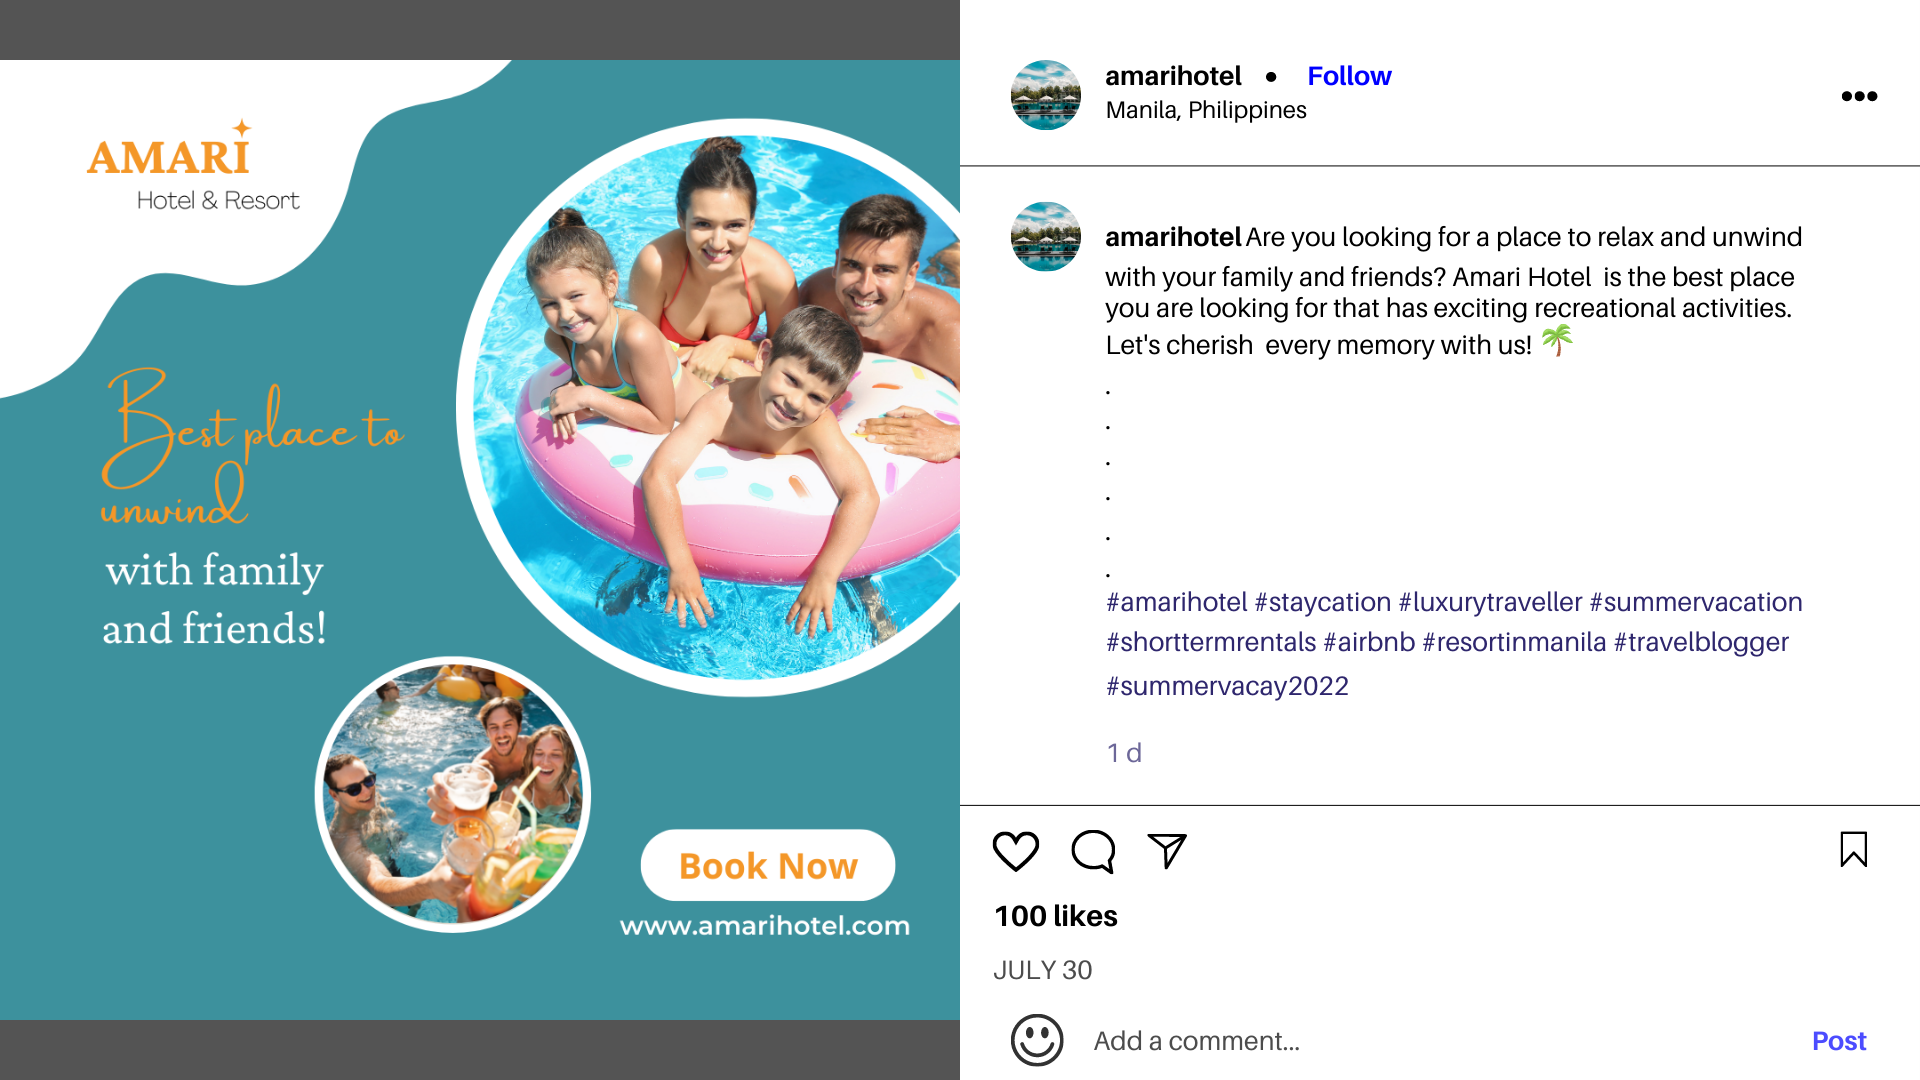The width and height of the screenshot is (1920, 1080).
Task: Open comments via the speech bubble icon
Action: (x=1093, y=851)
